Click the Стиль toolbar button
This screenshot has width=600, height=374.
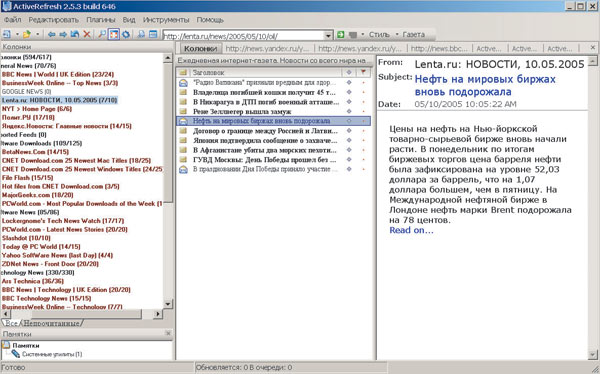(379, 34)
